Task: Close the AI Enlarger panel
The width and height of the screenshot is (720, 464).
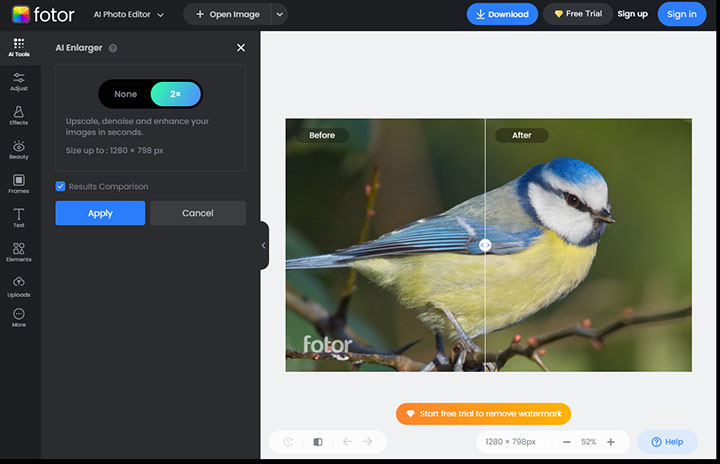Action: (241, 48)
